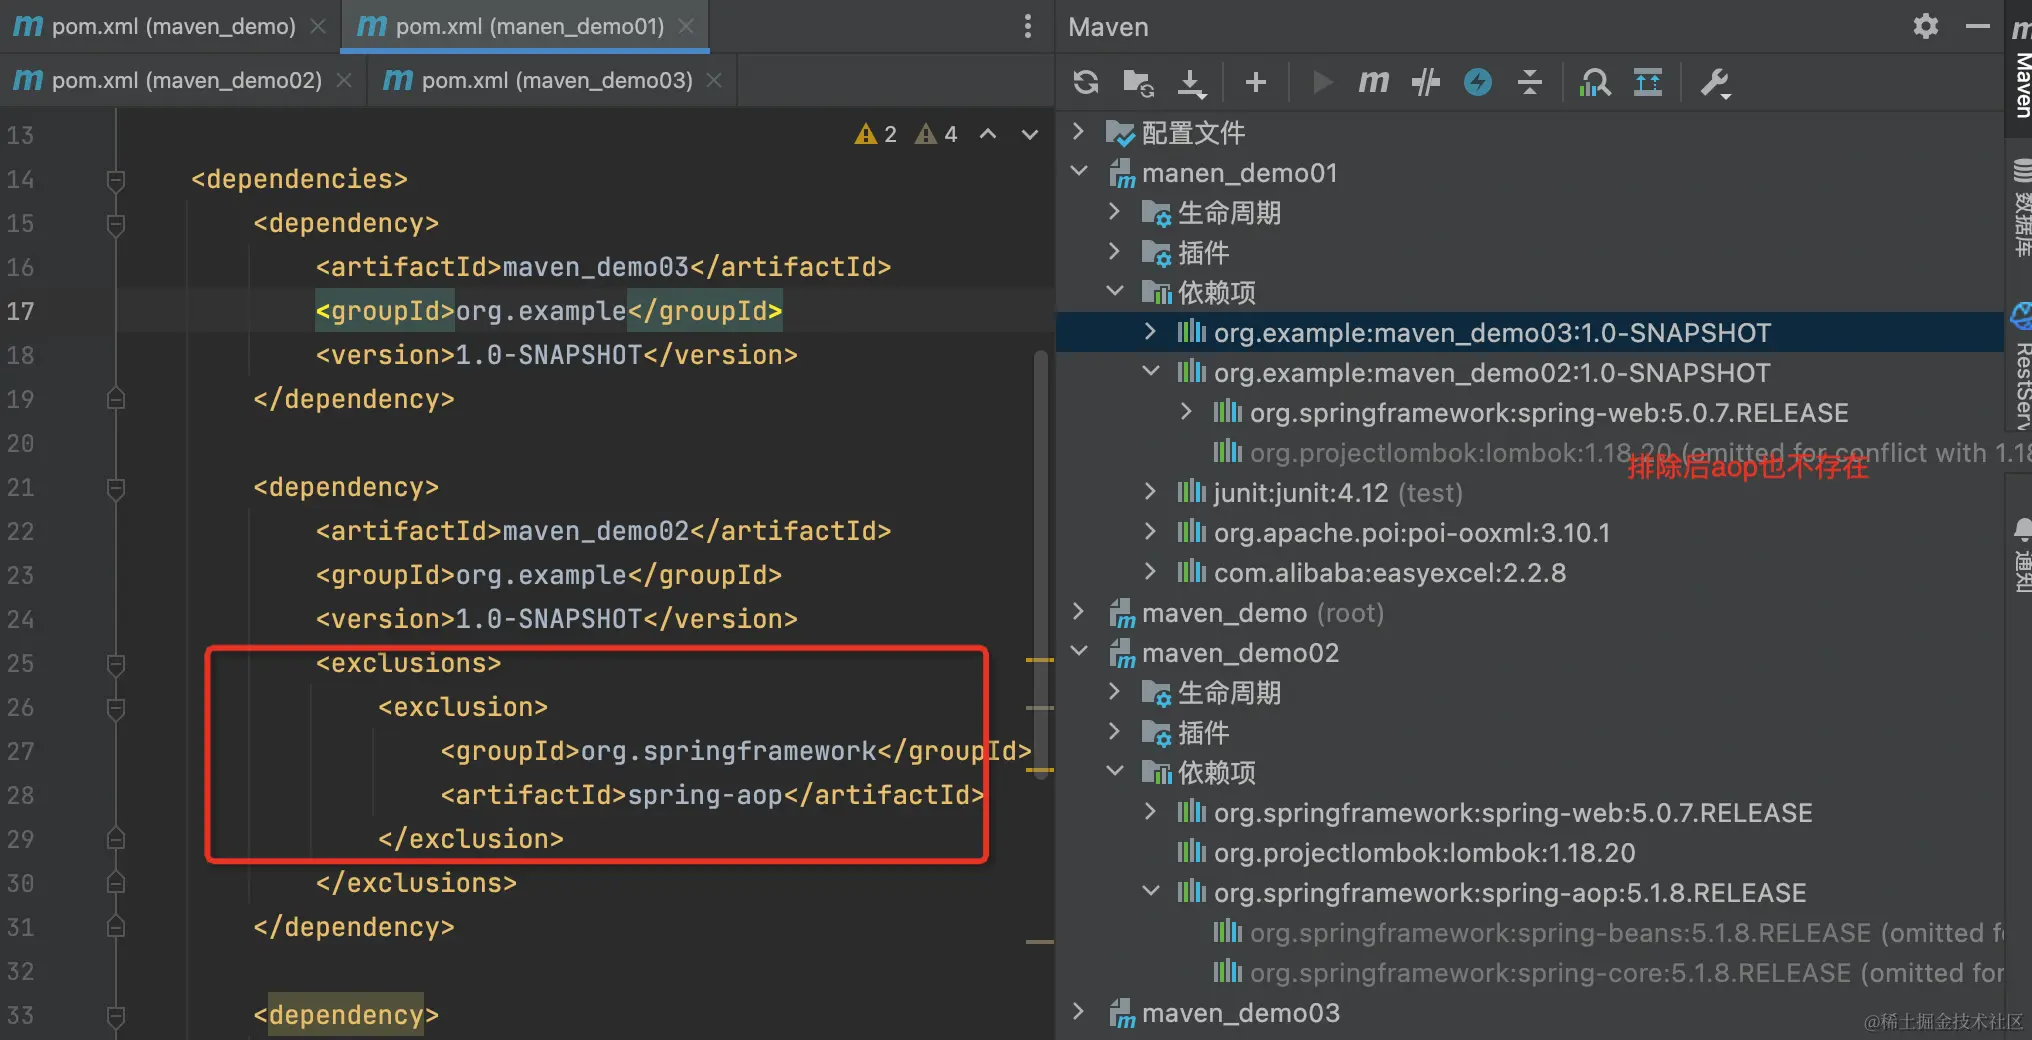The height and width of the screenshot is (1040, 2032).
Task: Close the pom.xml (manen_demo01) tab
Action: [x=686, y=26]
